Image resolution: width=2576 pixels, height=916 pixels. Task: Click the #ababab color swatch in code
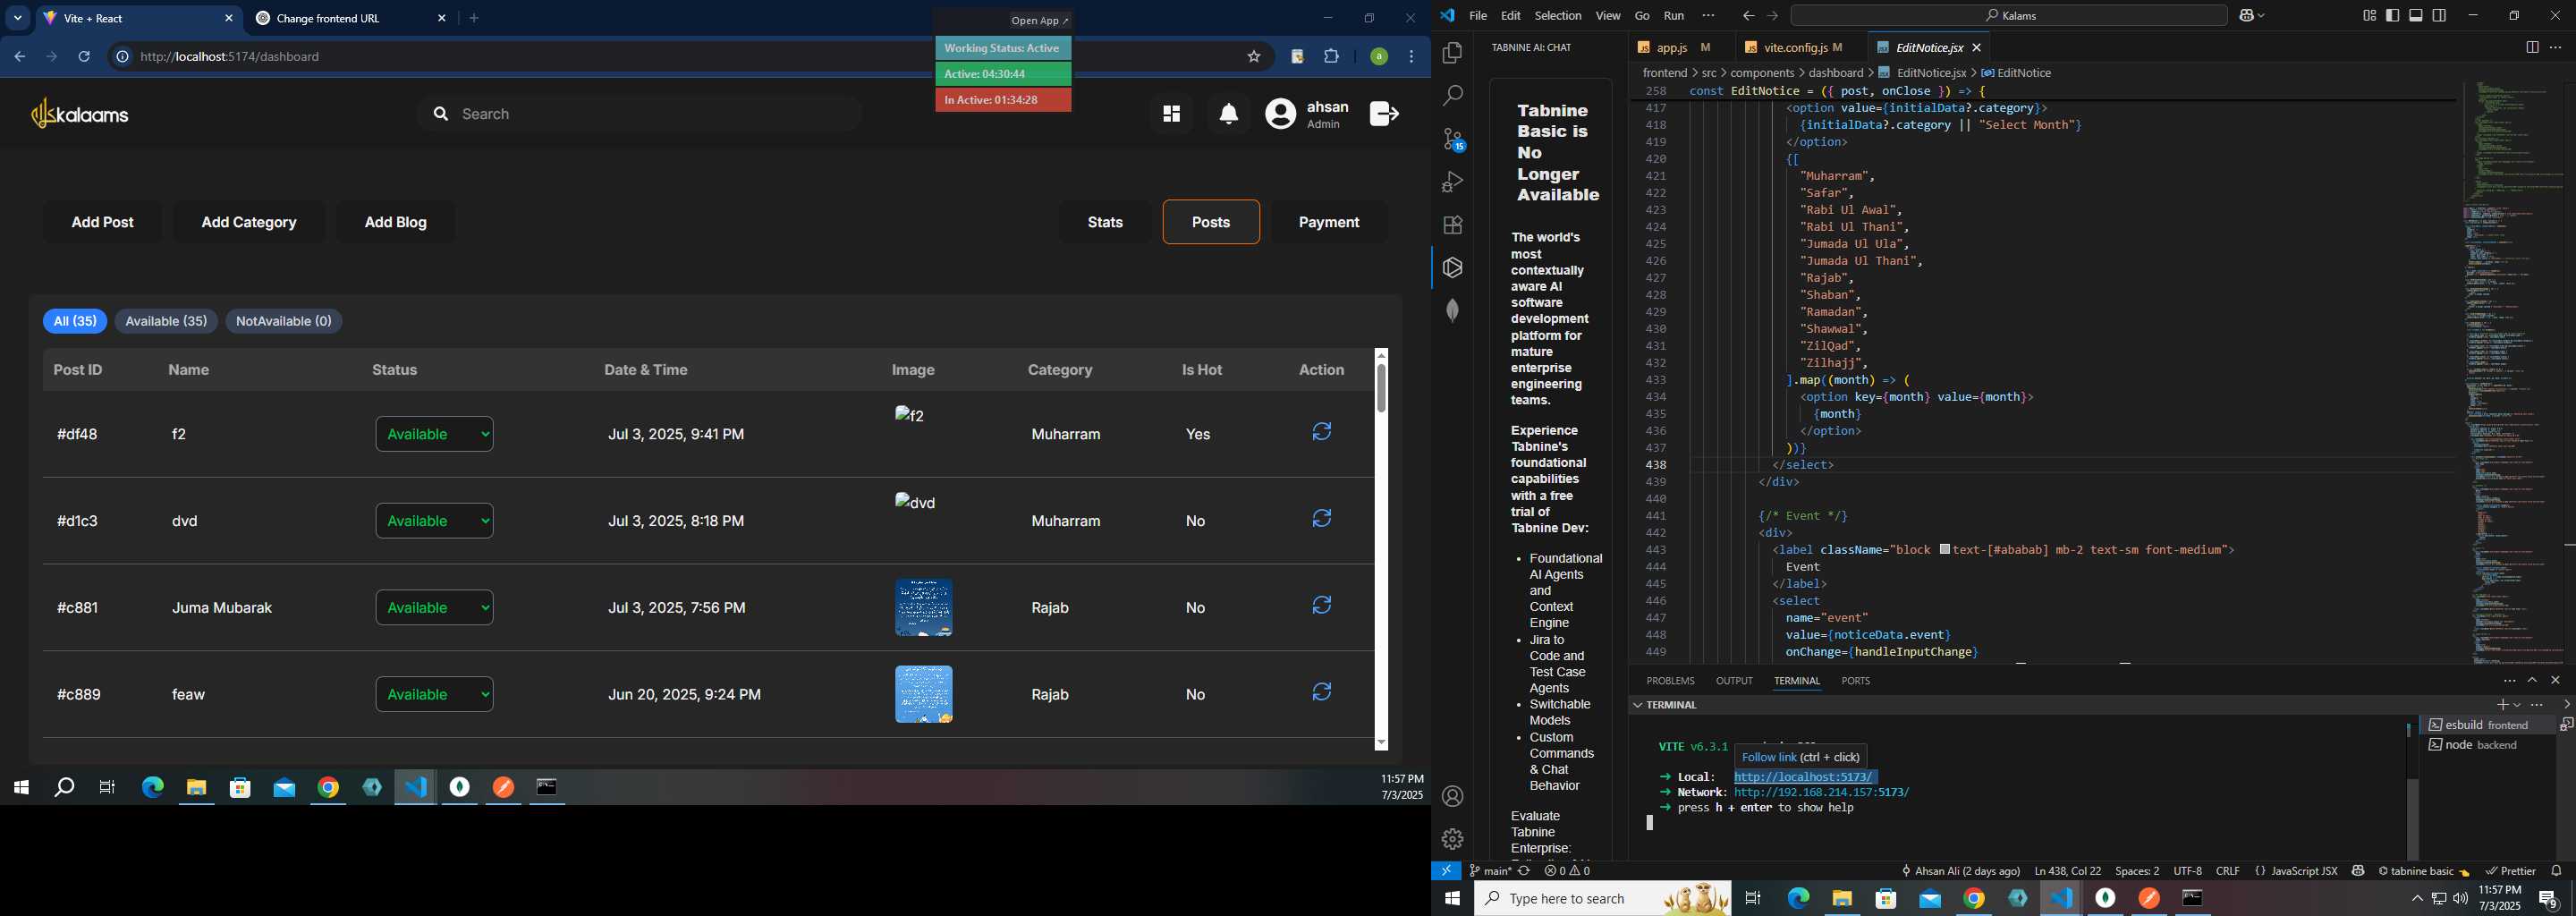(x=1944, y=549)
